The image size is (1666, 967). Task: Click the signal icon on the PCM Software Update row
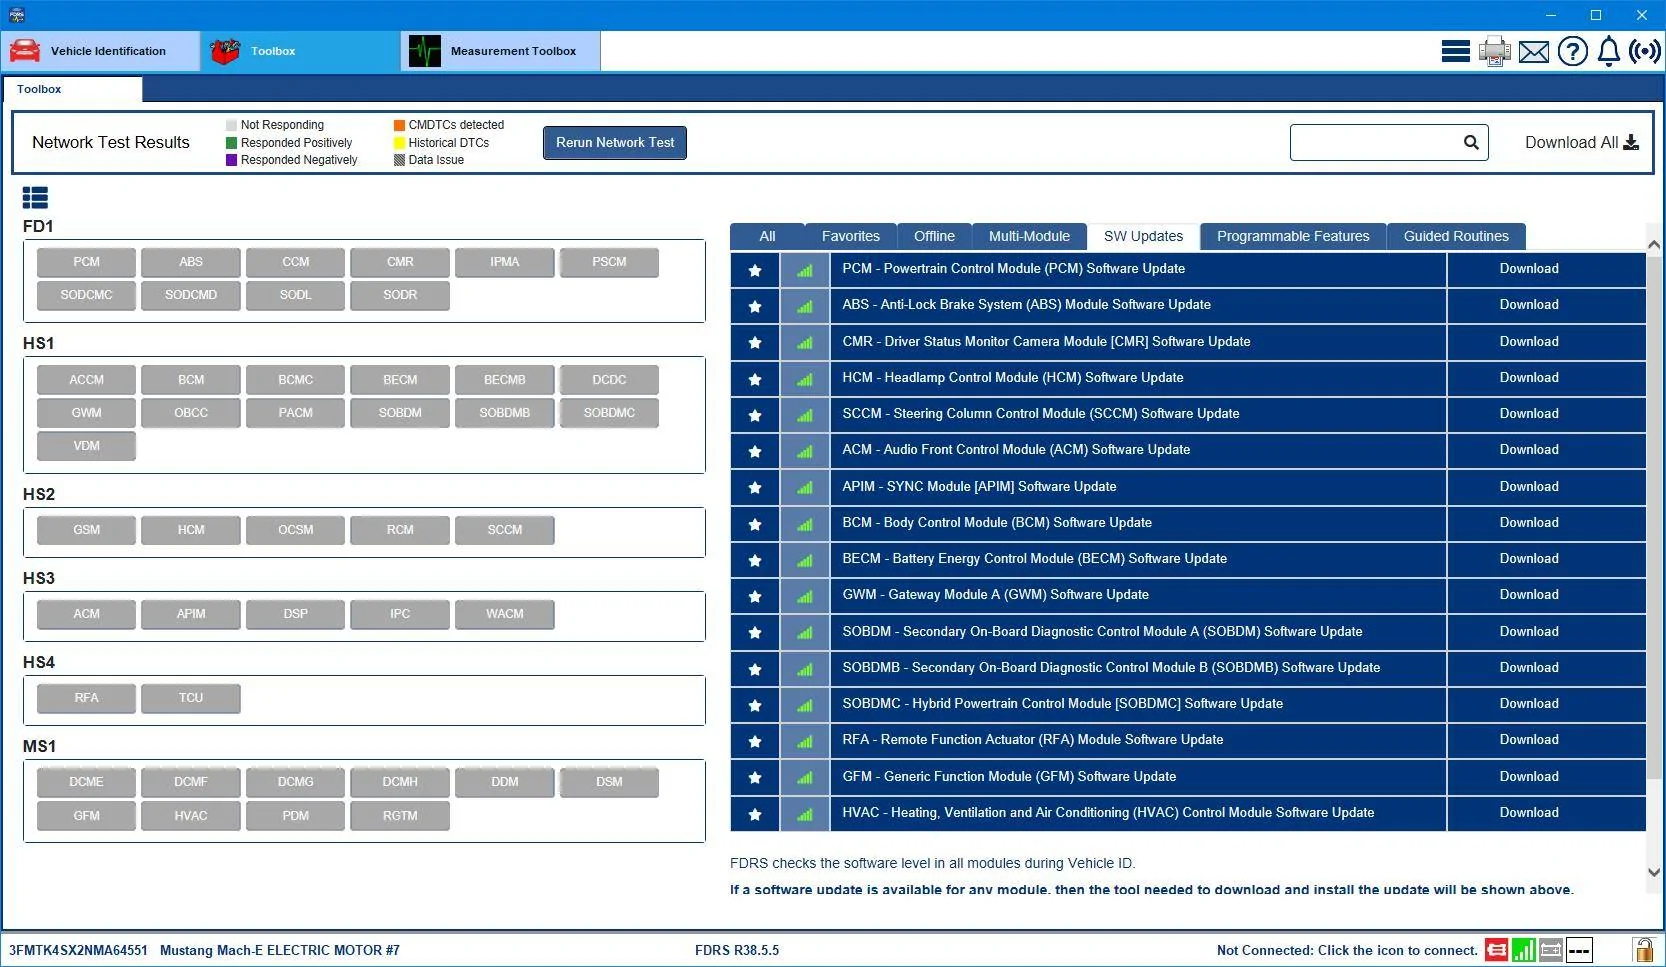(805, 269)
